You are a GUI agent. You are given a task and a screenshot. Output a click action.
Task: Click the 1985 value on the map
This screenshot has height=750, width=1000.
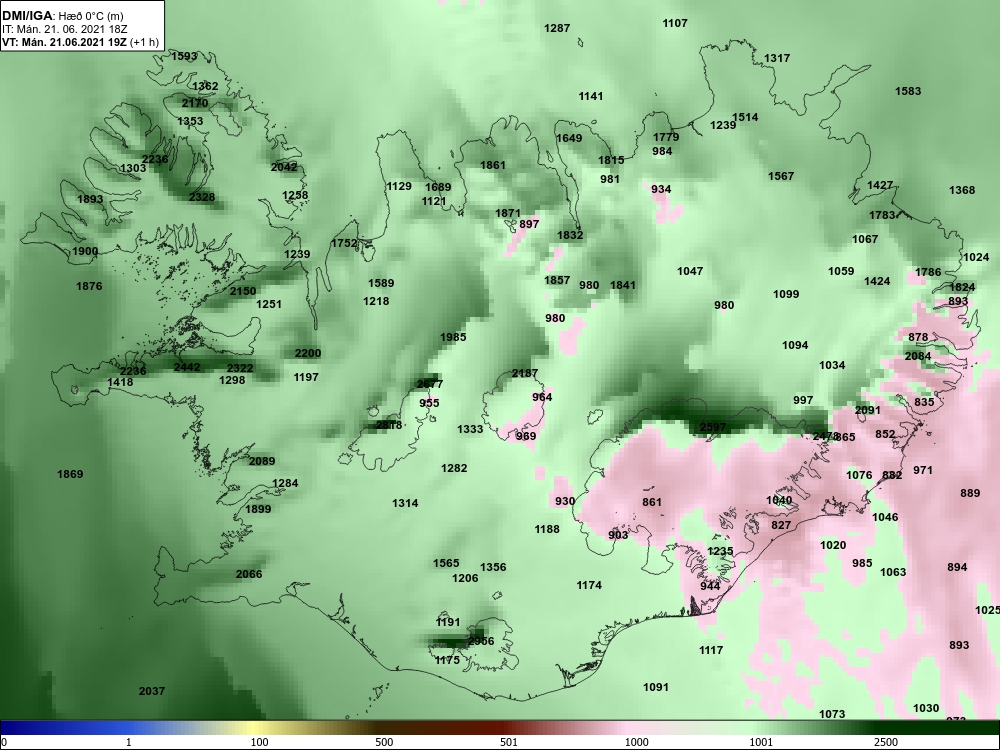[453, 337]
